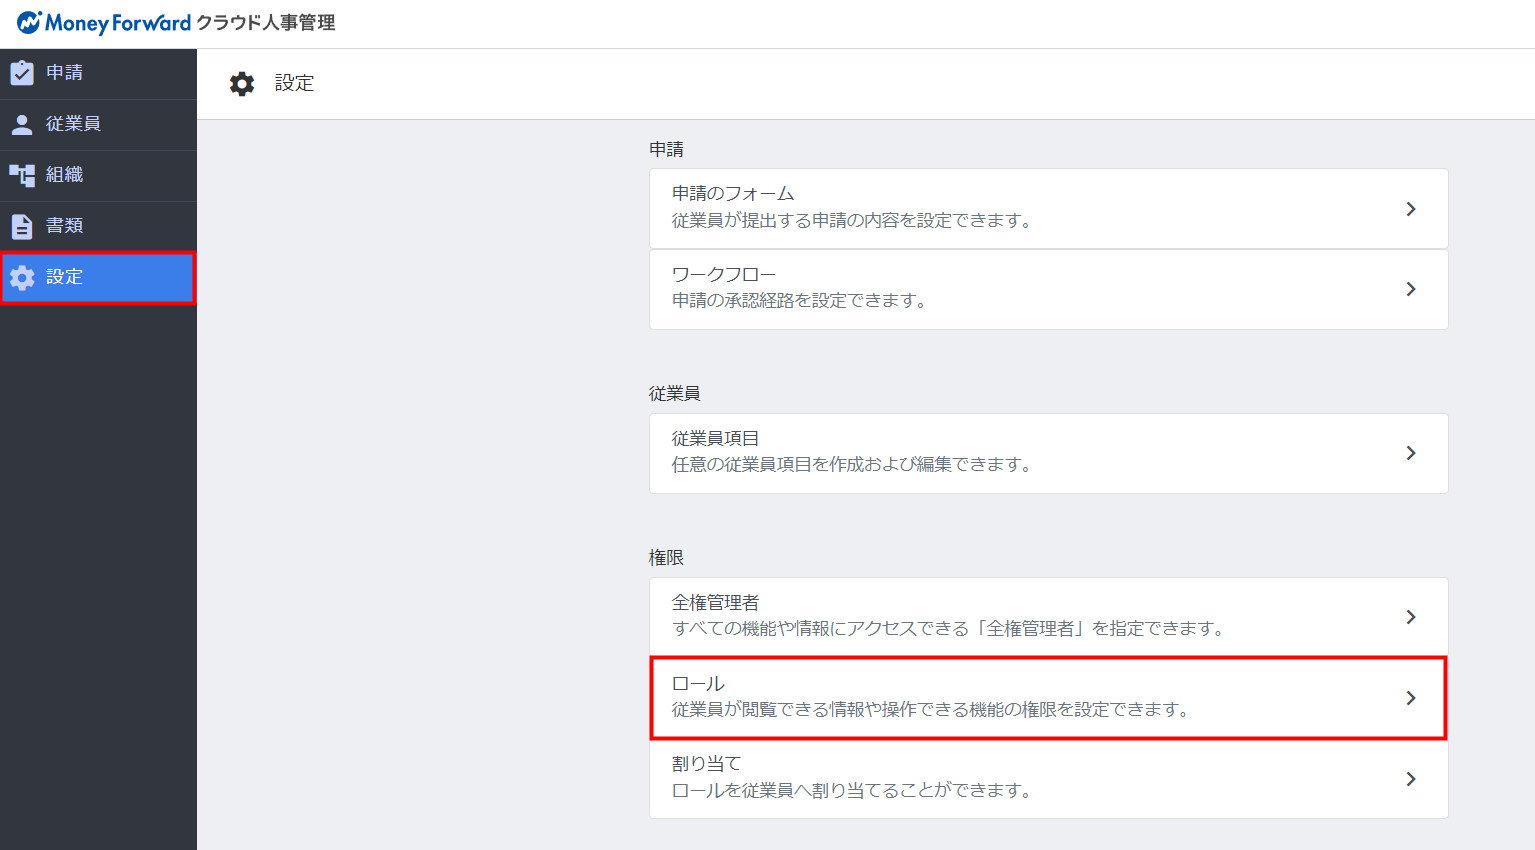Expand the 申請のフォーム row chevron
Image resolution: width=1535 pixels, height=850 pixels.
(x=1411, y=208)
